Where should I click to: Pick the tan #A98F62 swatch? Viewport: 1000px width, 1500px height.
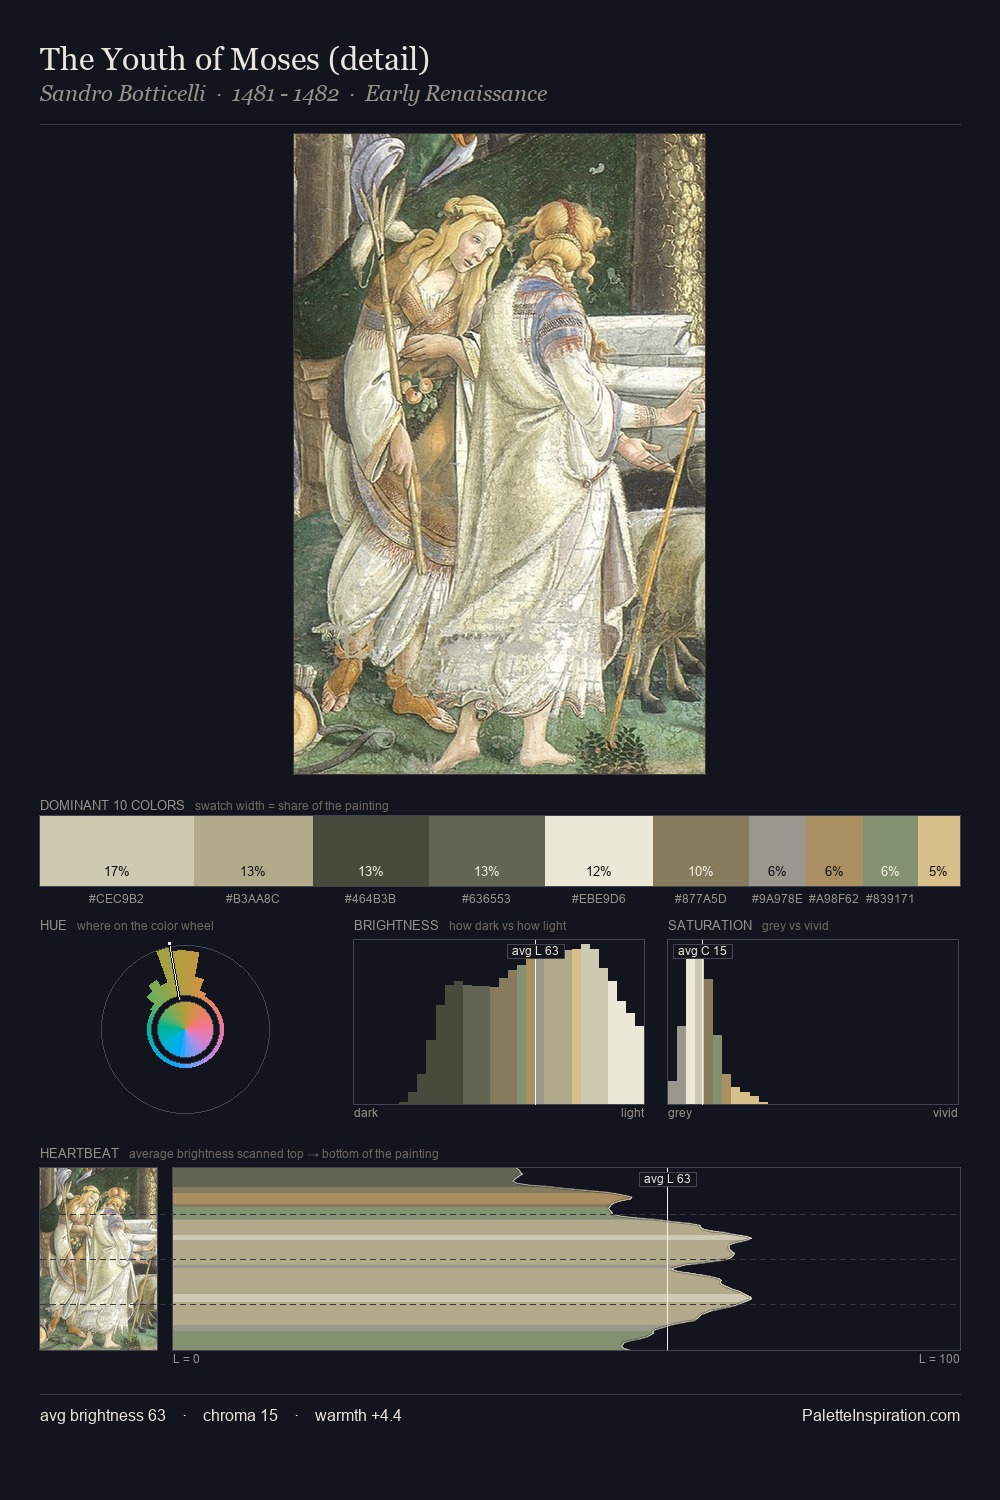click(834, 851)
